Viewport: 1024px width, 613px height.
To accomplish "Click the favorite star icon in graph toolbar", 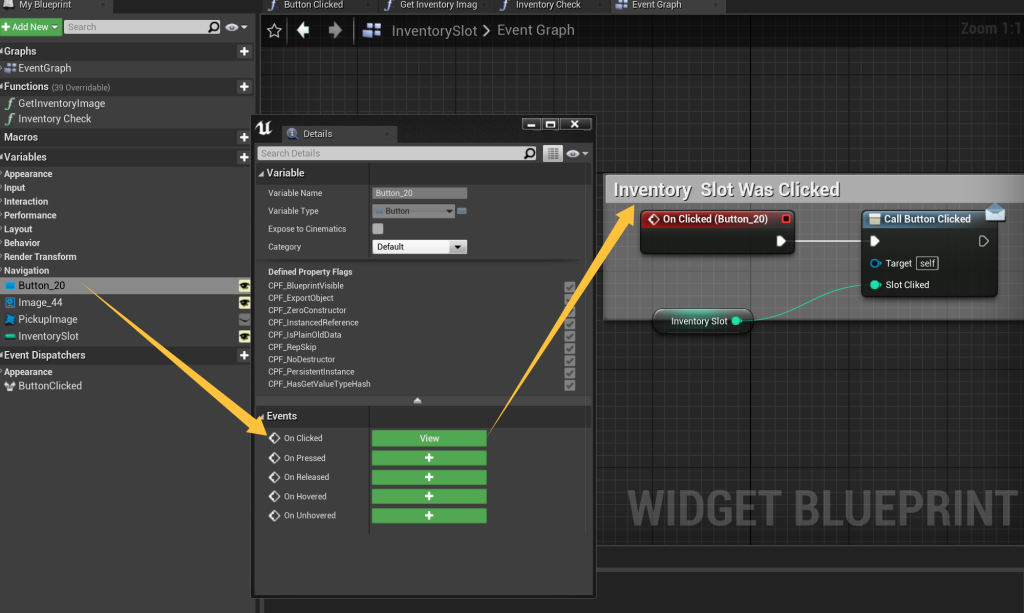I will (x=274, y=30).
